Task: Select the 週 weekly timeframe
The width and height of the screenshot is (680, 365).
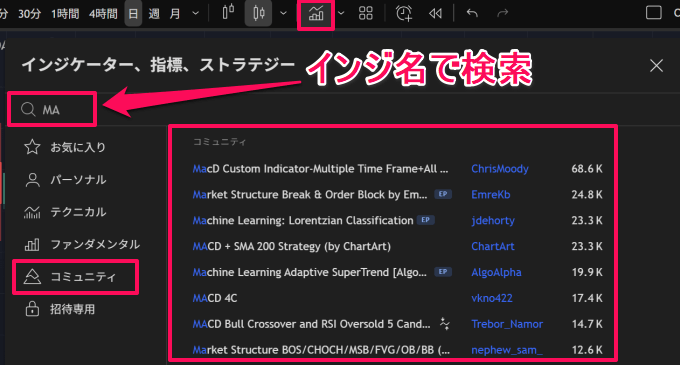Action: 154,14
